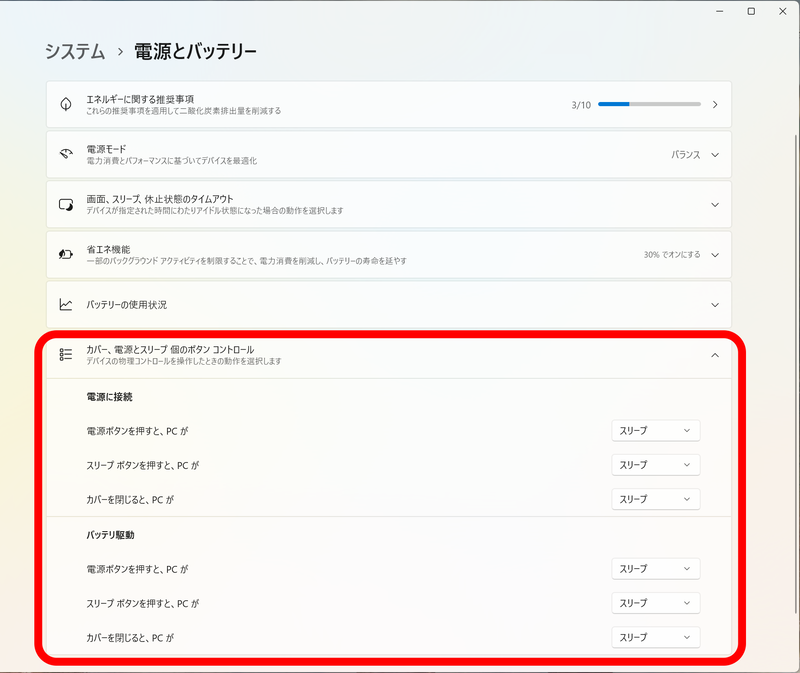Expand 画面、スリープ、休止状態のタイムアウト section
Image resolution: width=800 pixels, height=673 pixels.
point(714,205)
